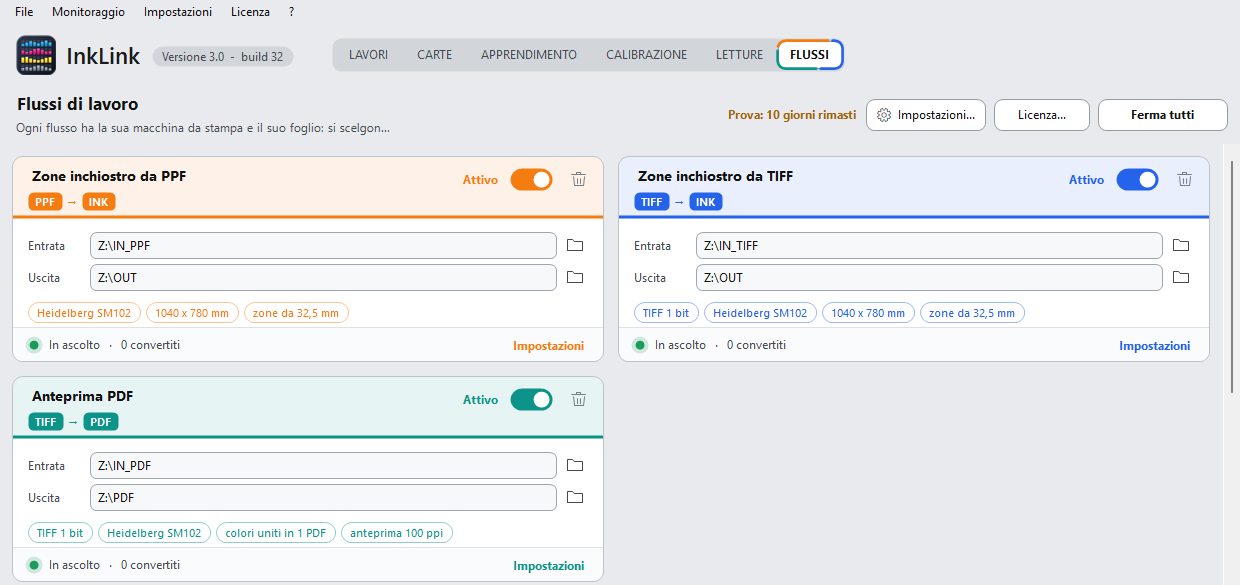
Task: Select the LETTURE tab
Action: [739, 55]
